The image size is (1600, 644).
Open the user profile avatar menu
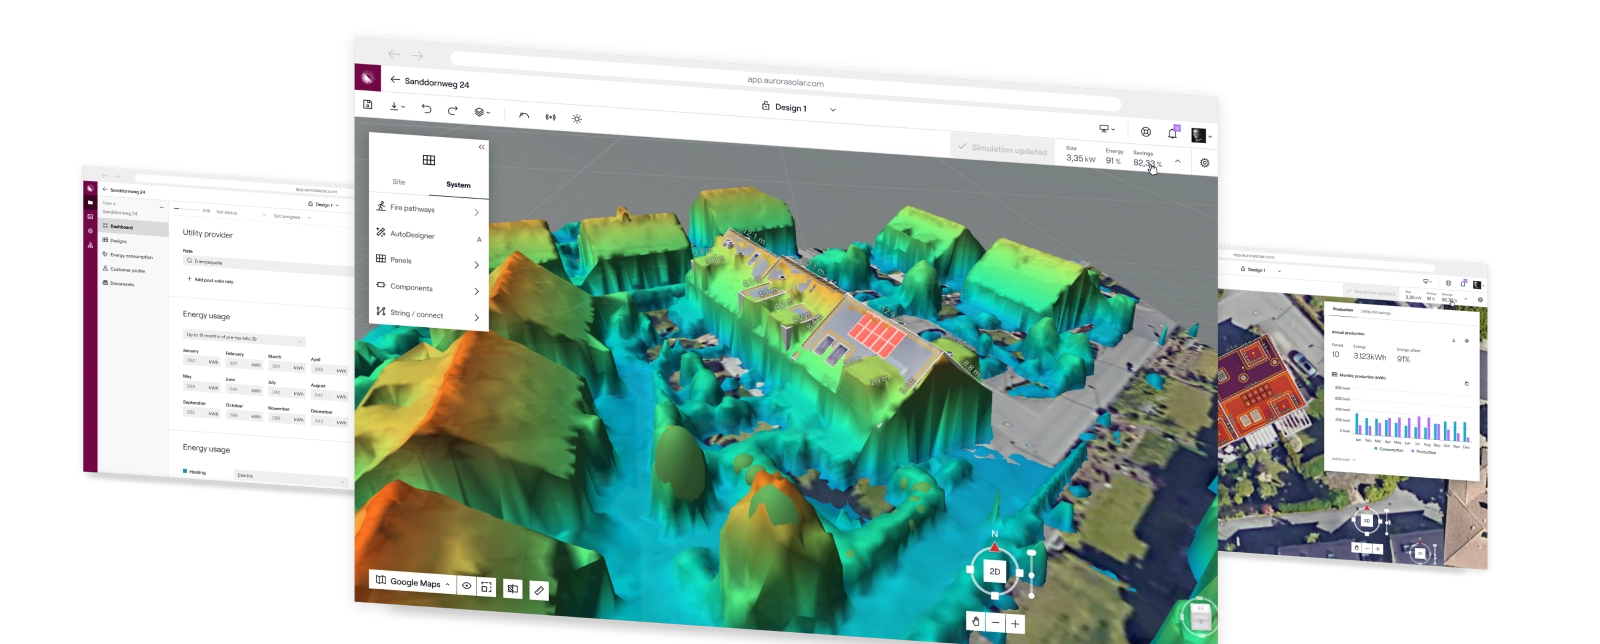click(x=1201, y=135)
